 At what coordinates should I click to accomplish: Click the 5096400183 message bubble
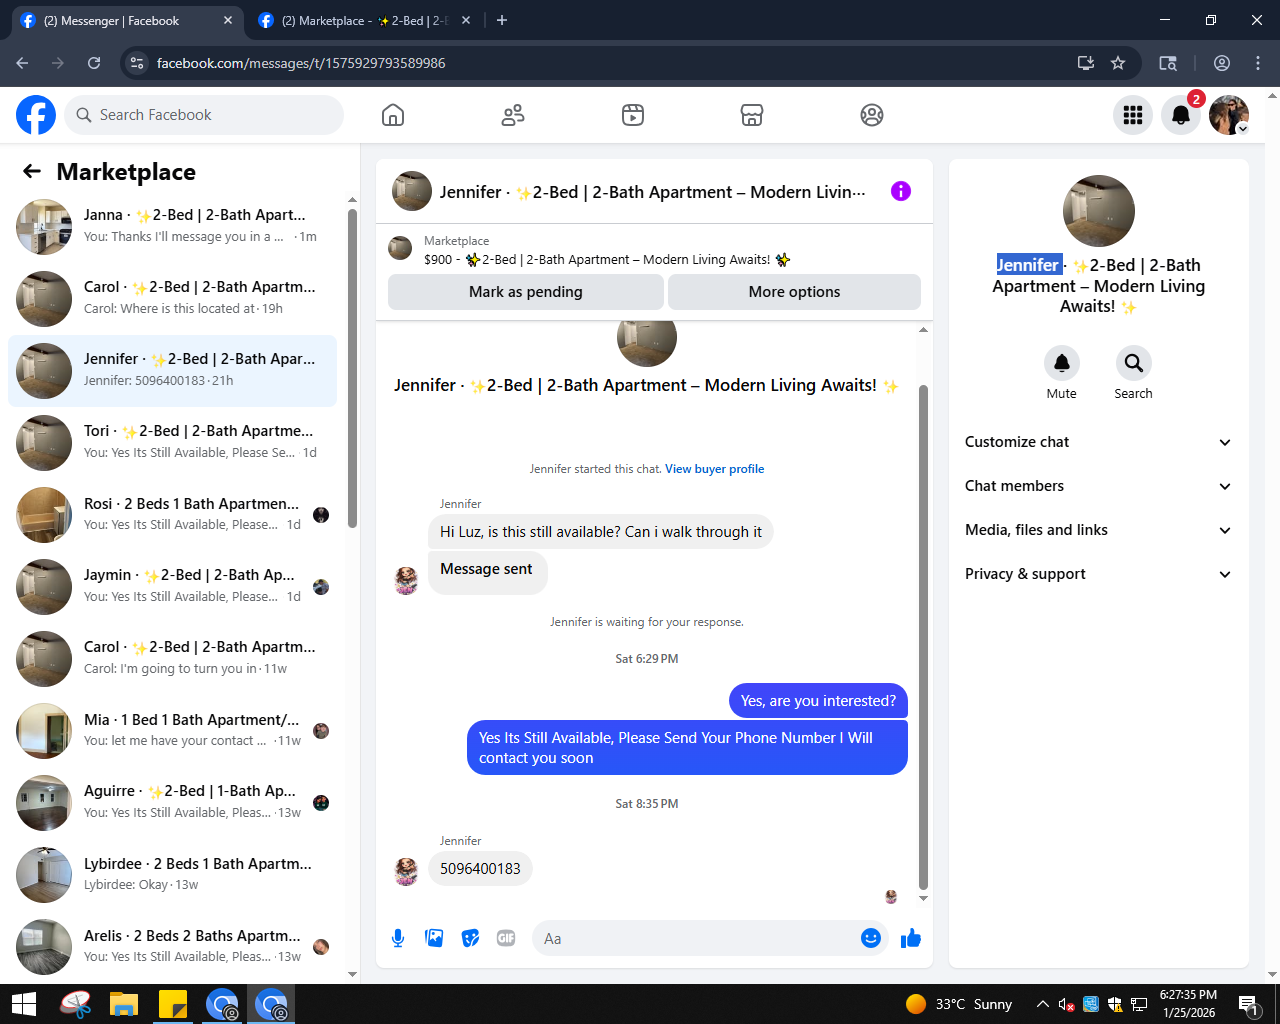tap(480, 869)
